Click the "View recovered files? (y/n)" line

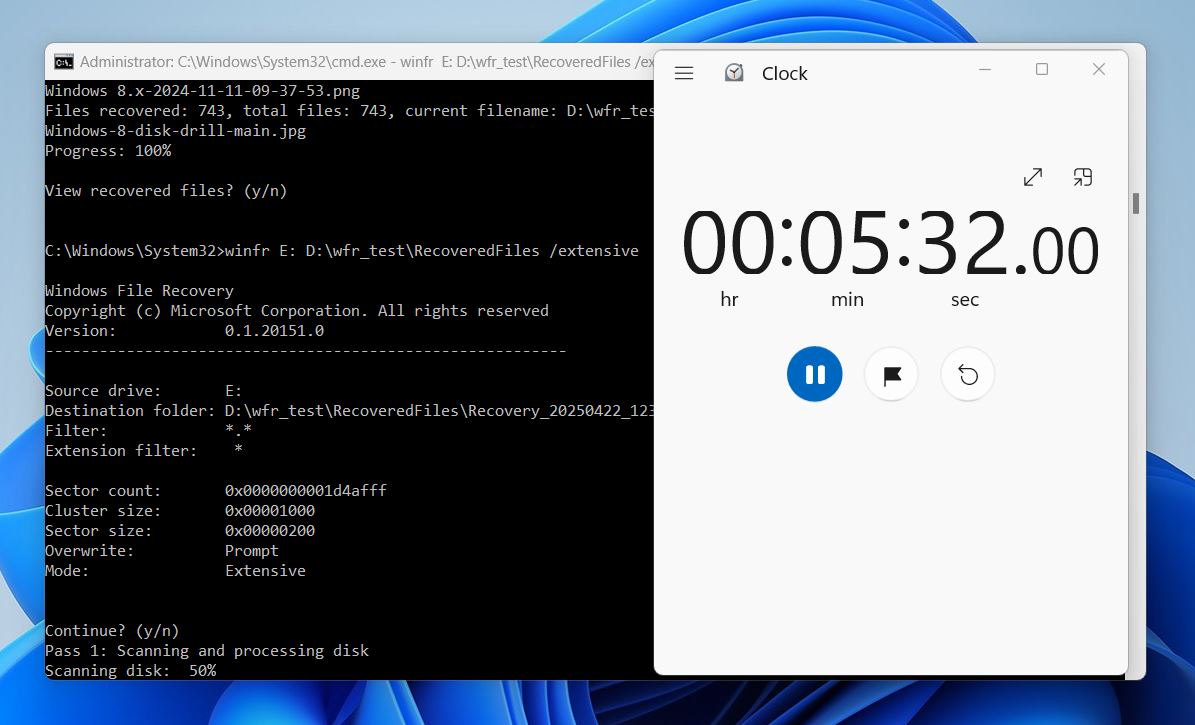pos(166,190)
